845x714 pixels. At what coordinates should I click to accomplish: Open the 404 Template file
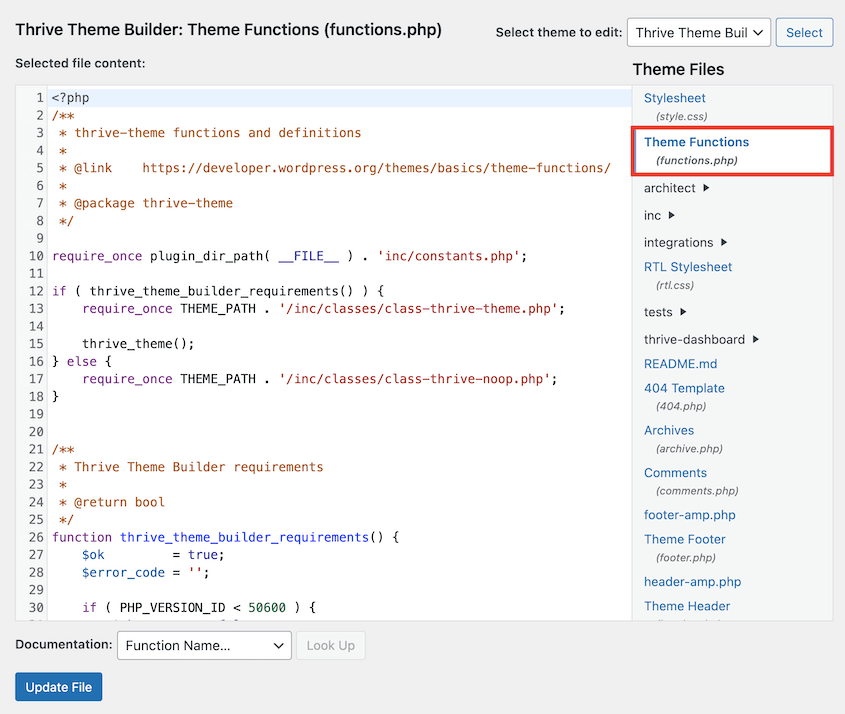(x=684, y=388)
